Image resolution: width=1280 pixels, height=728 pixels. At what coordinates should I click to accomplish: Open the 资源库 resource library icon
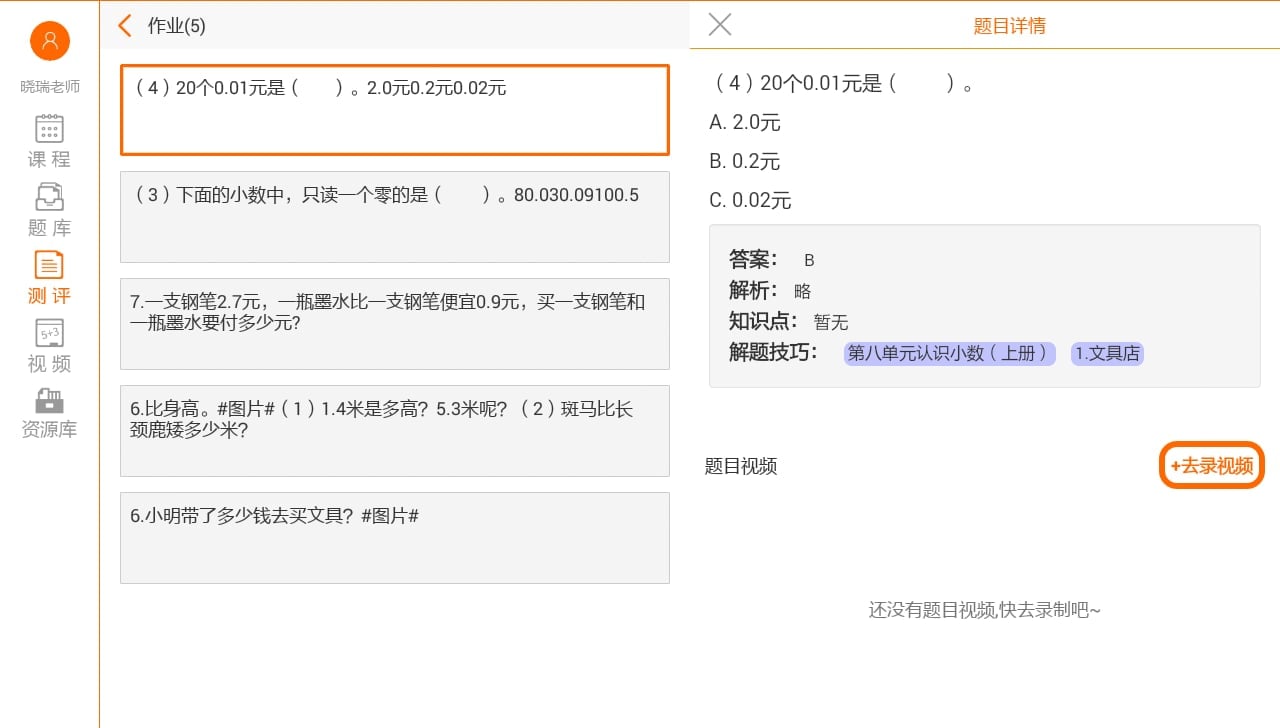click(x=49, y=400)
